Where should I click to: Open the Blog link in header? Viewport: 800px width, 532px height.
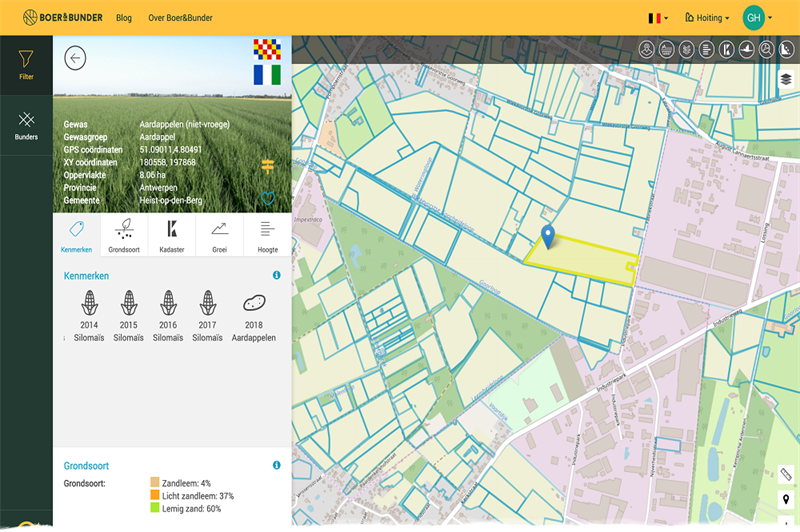pos(124,18)
